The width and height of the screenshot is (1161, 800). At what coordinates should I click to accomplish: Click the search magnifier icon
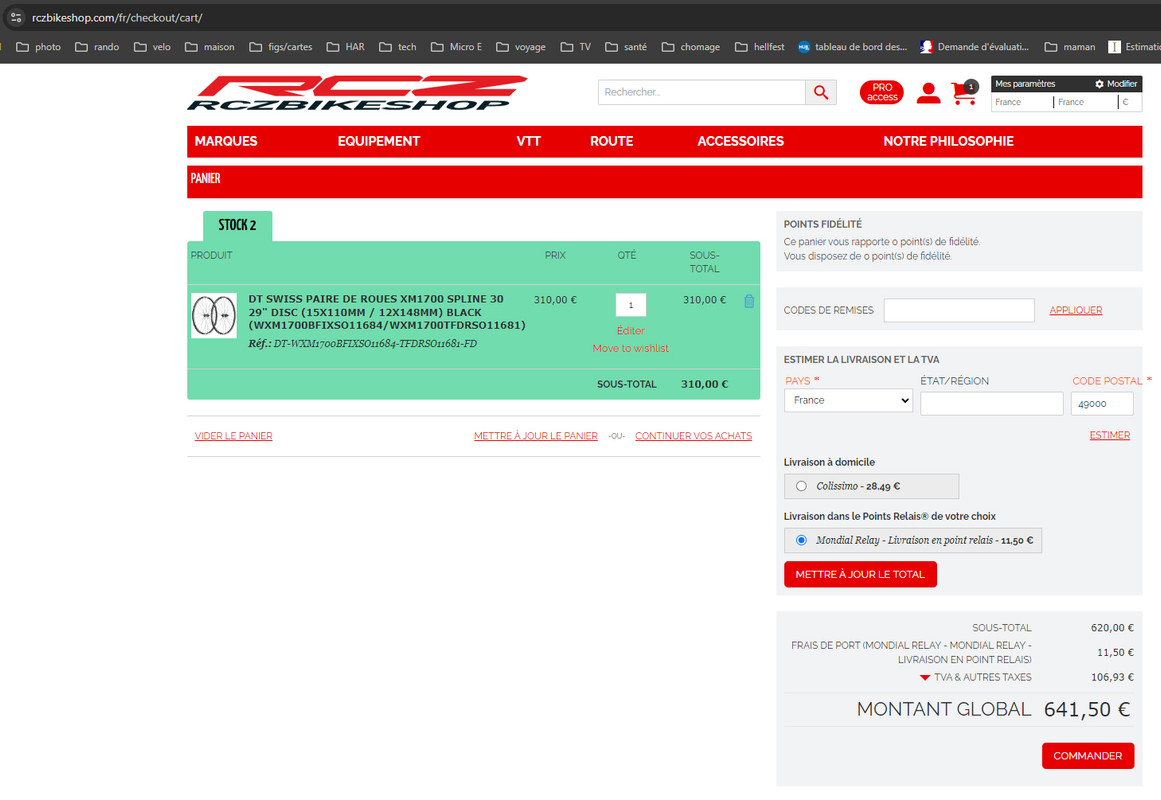820,92
